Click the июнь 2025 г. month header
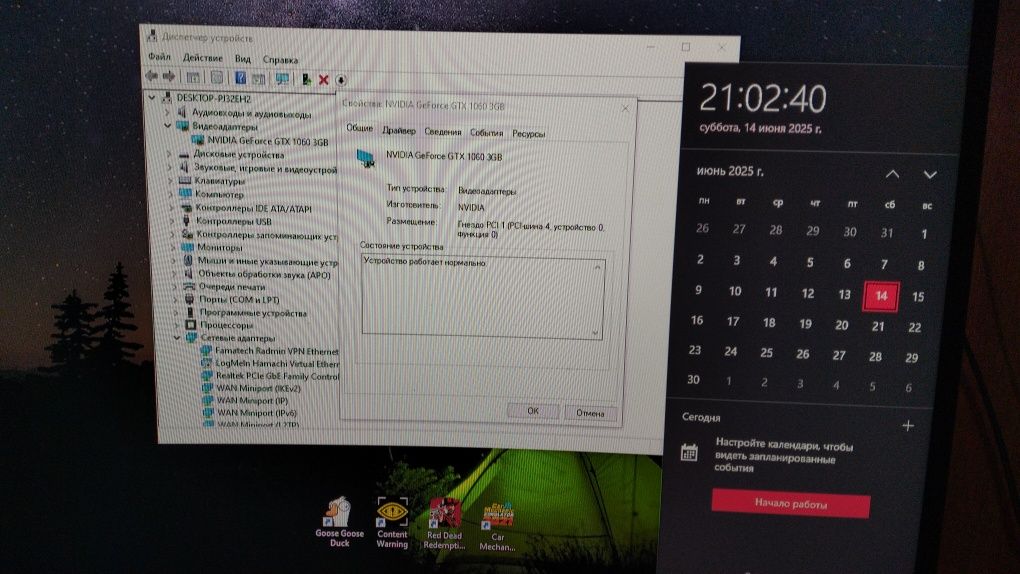1020x574 pixels. click(x=730, y=171)
